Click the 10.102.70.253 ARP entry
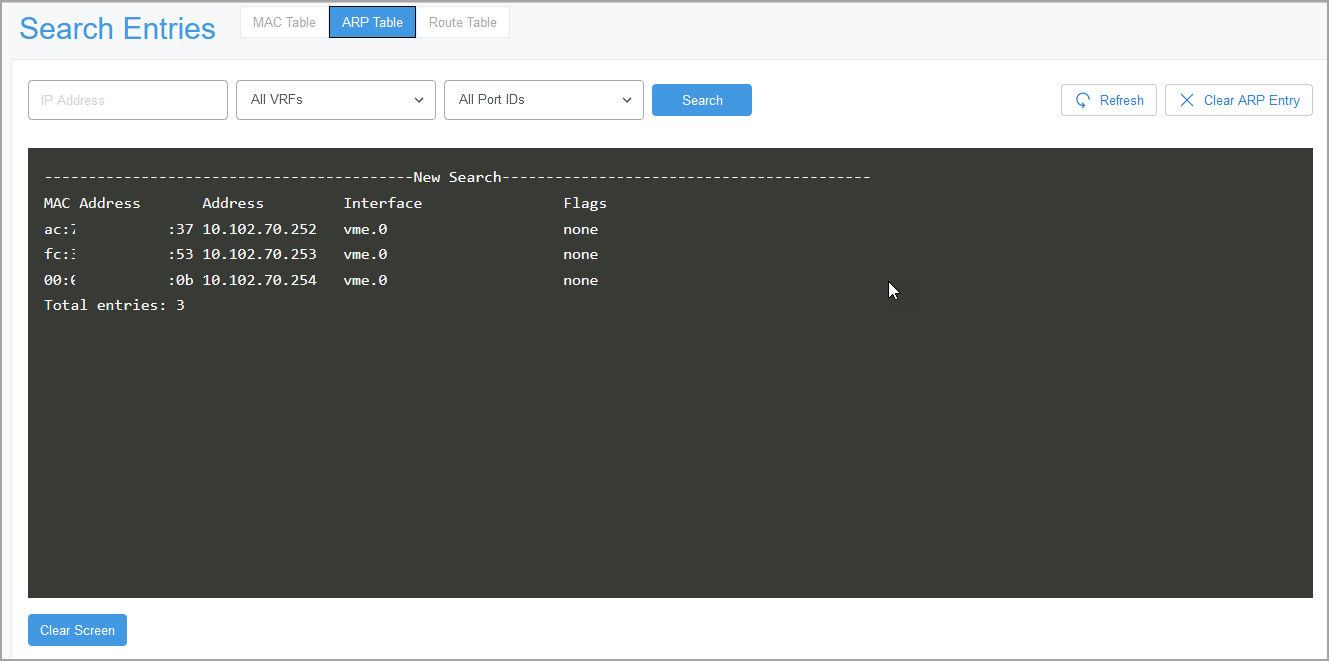Viewport: 1329px width, 661px height. [259, 254]
